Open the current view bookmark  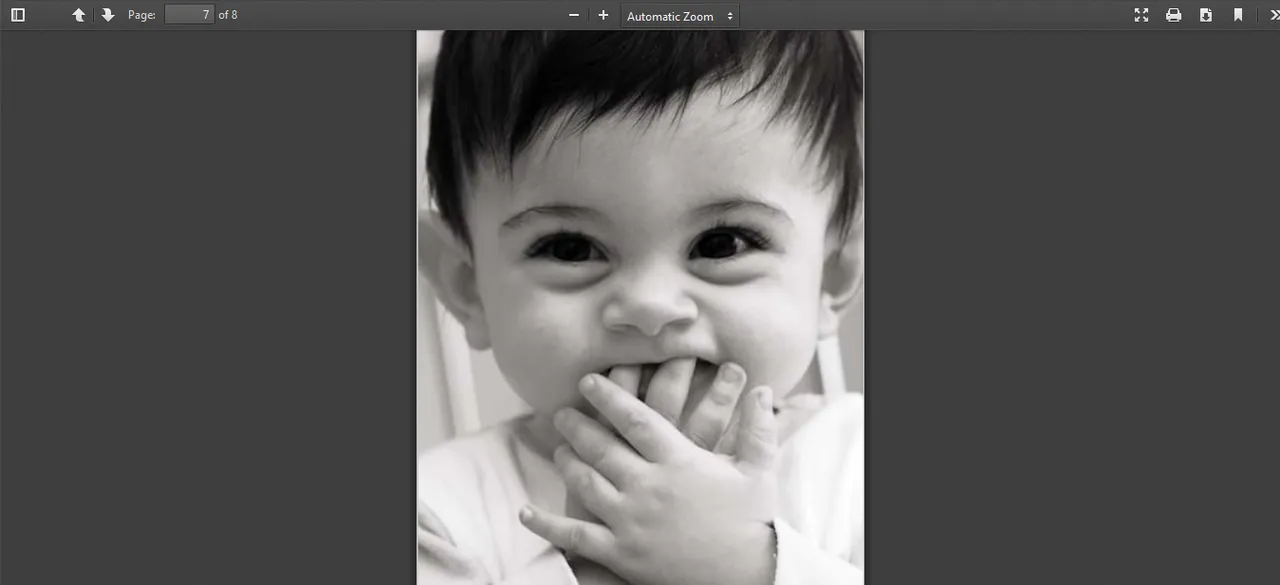click(1238, 15)
